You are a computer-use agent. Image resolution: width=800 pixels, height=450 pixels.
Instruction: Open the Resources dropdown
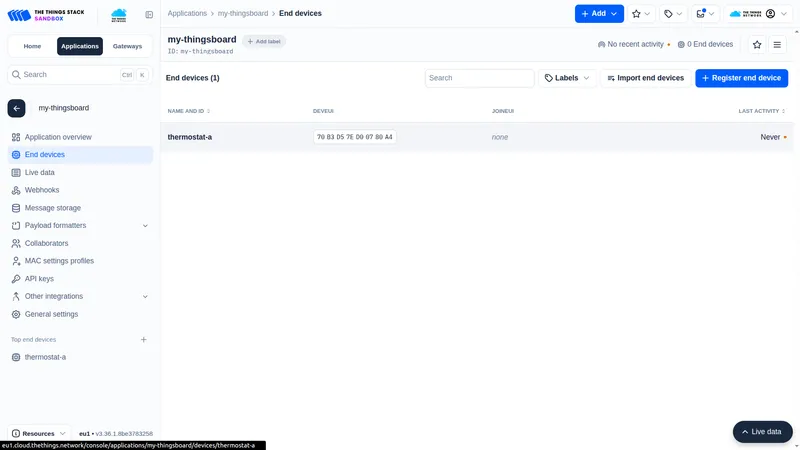[39, 434]
